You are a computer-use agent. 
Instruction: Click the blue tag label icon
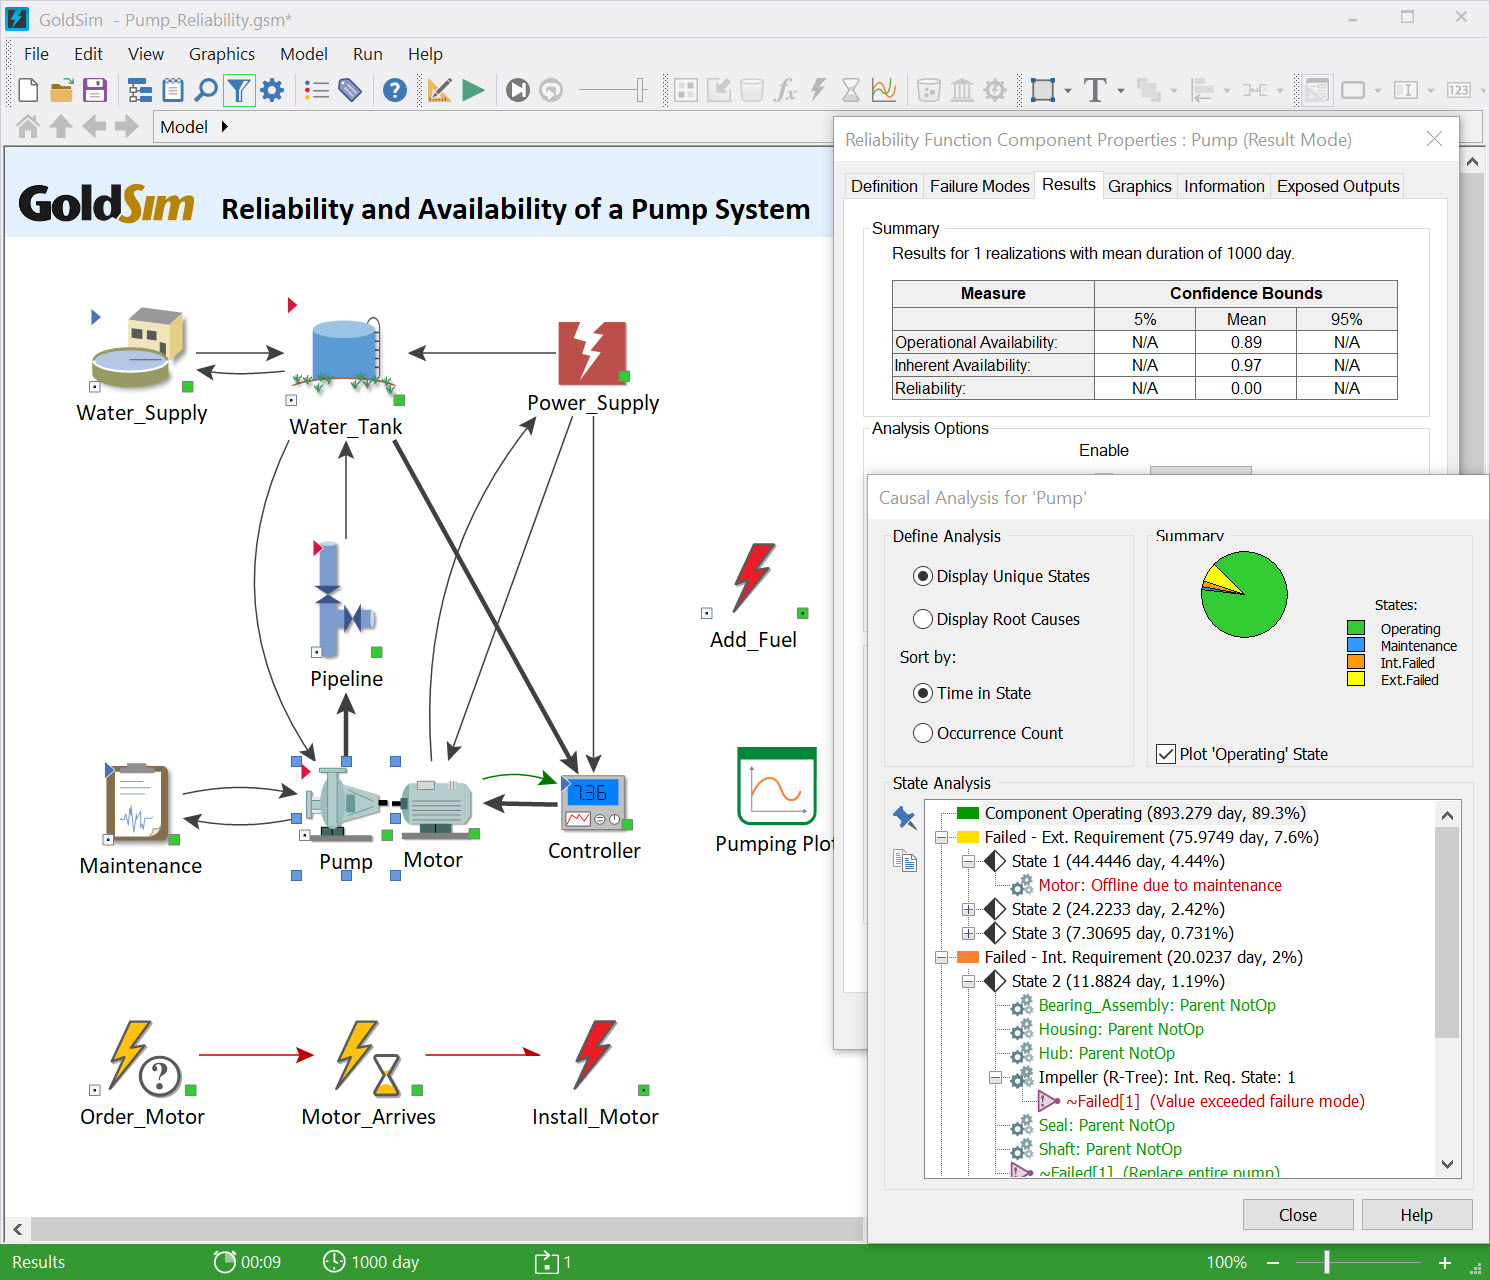pos(350,90)
